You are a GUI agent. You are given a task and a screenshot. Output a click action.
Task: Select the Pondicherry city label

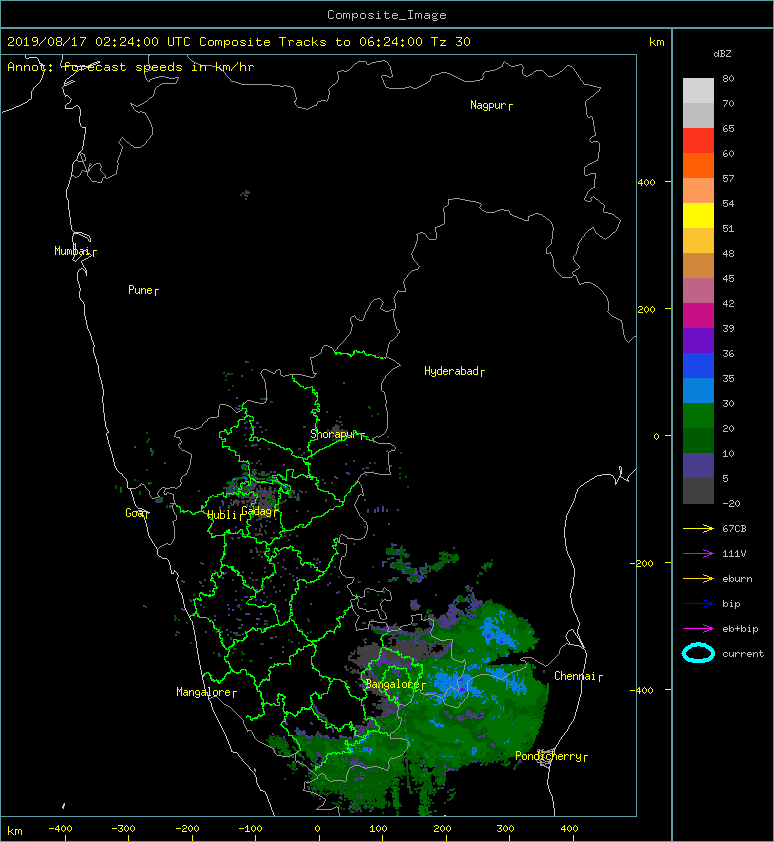551,756
